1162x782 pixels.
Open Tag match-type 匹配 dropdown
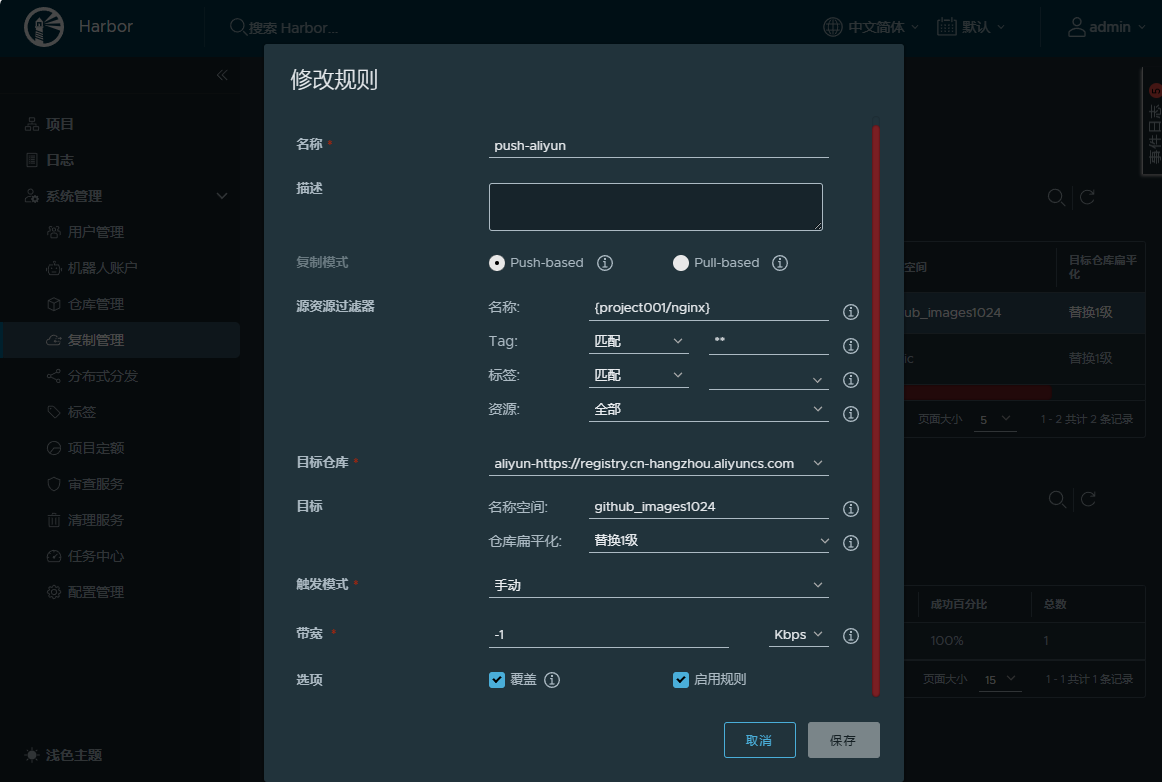tap(638, 342)
